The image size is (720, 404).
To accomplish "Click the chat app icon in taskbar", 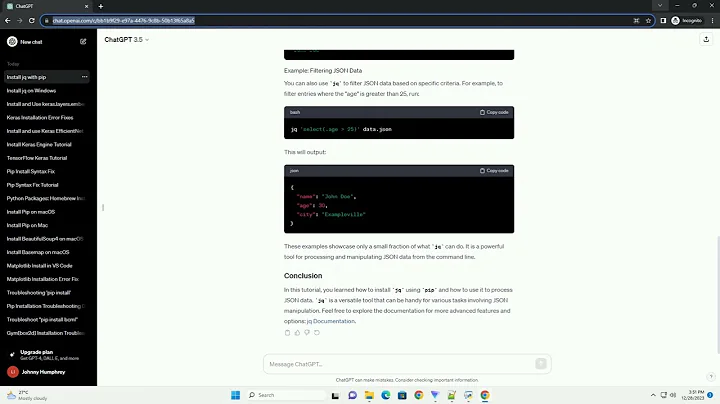I will [x=353, y=395].
